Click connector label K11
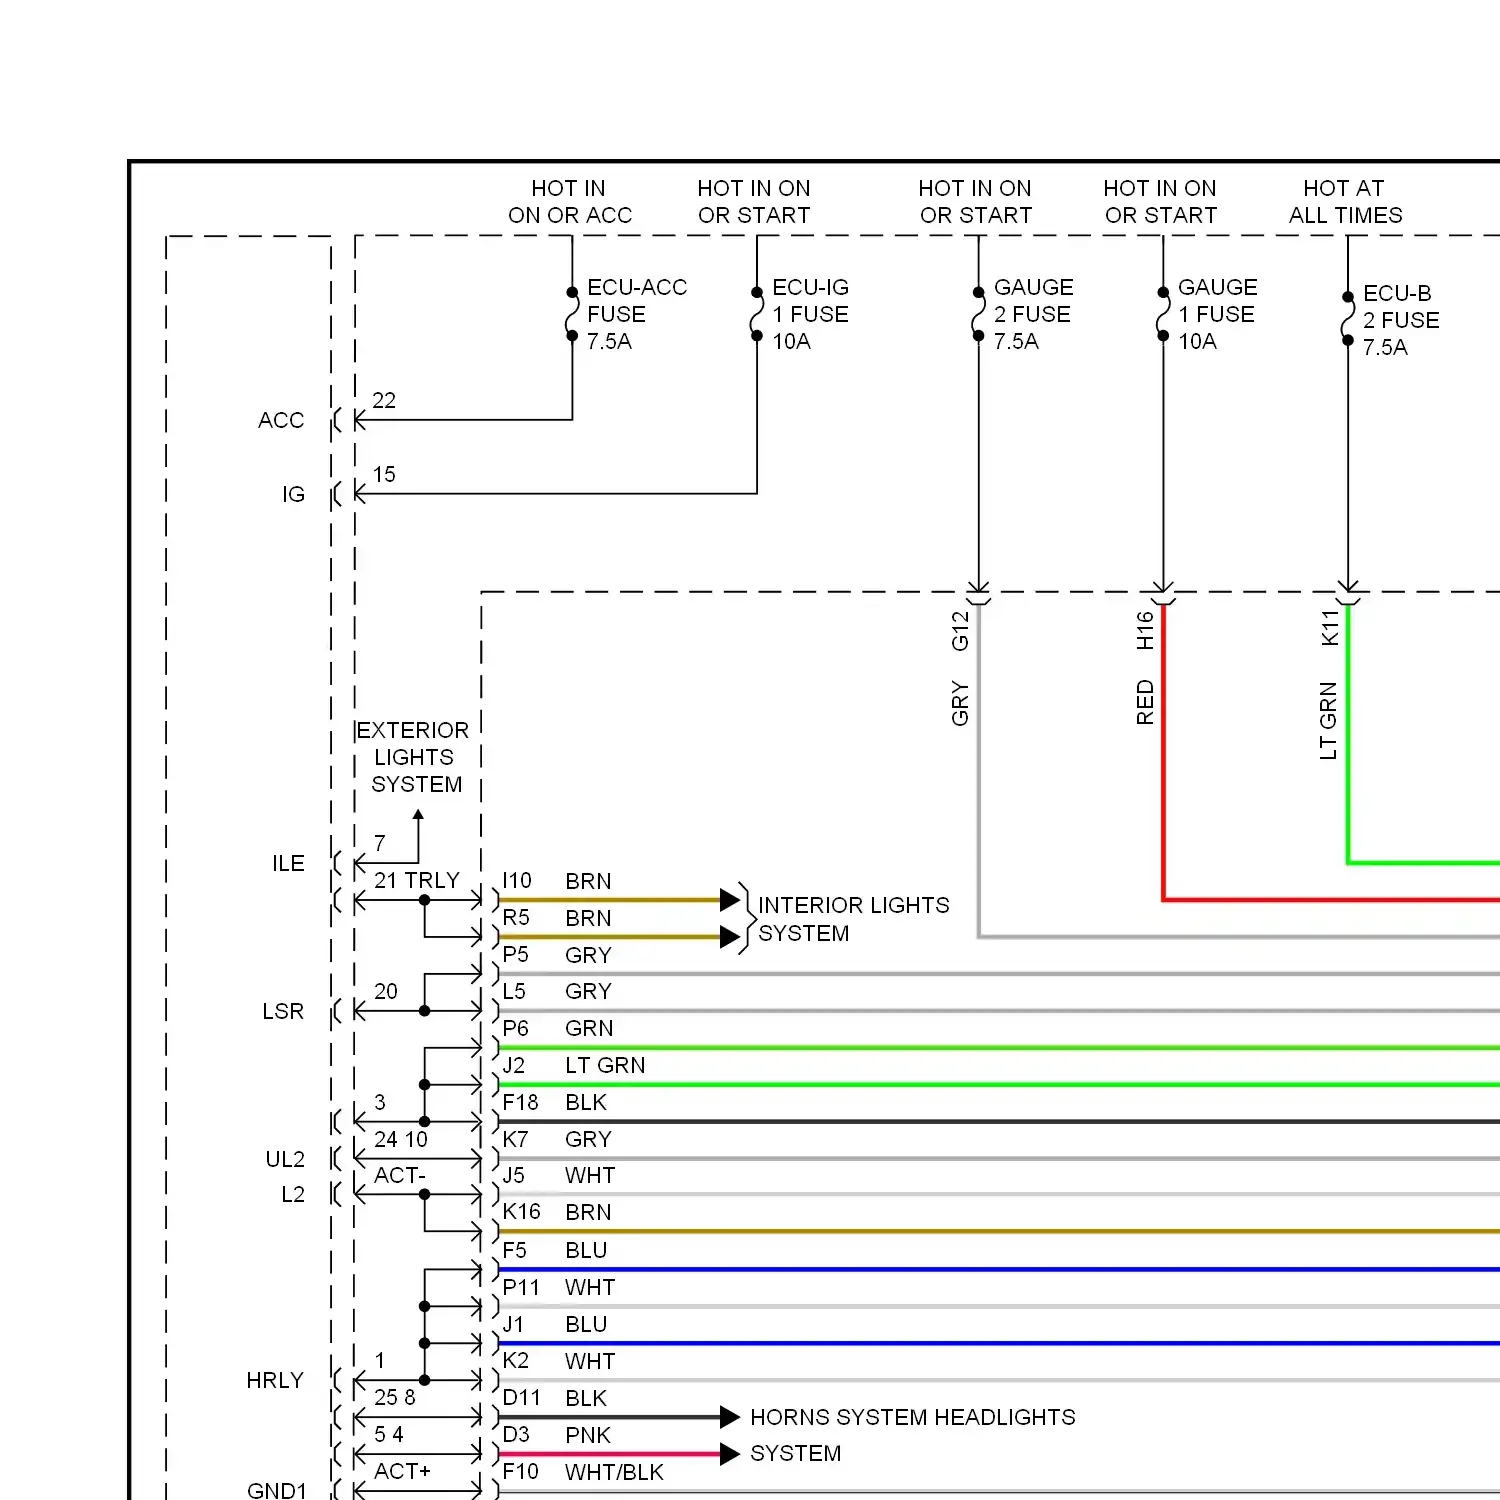The width and height of the screenshot is (1500, 1500). [1329, 628]
